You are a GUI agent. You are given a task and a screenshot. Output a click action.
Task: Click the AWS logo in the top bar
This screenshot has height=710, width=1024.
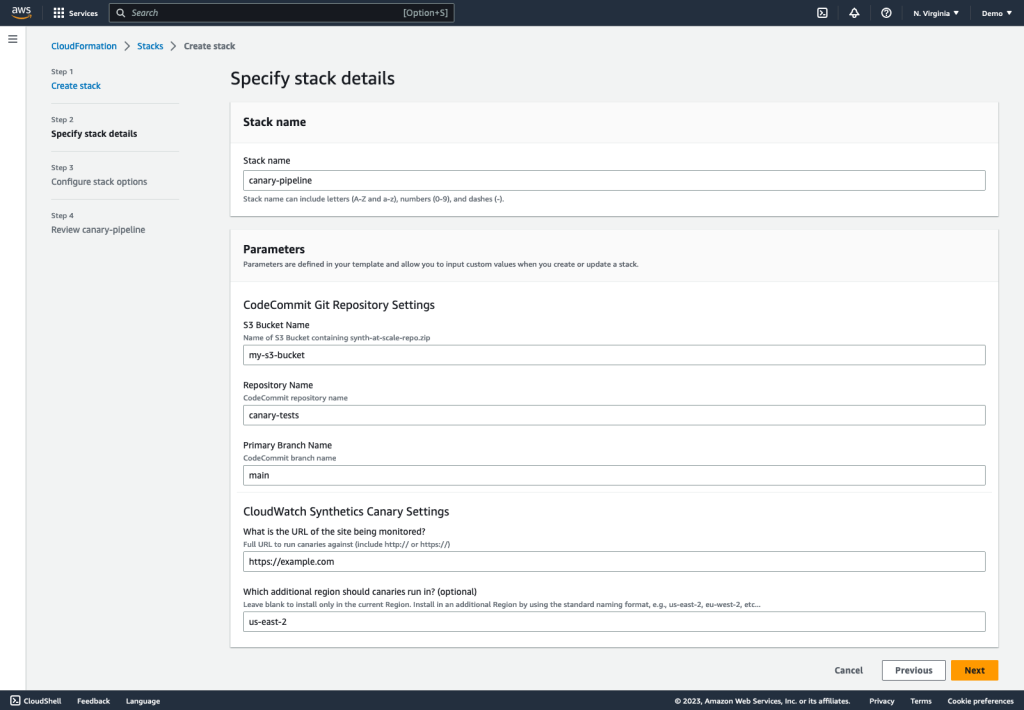tap(21, 13)
